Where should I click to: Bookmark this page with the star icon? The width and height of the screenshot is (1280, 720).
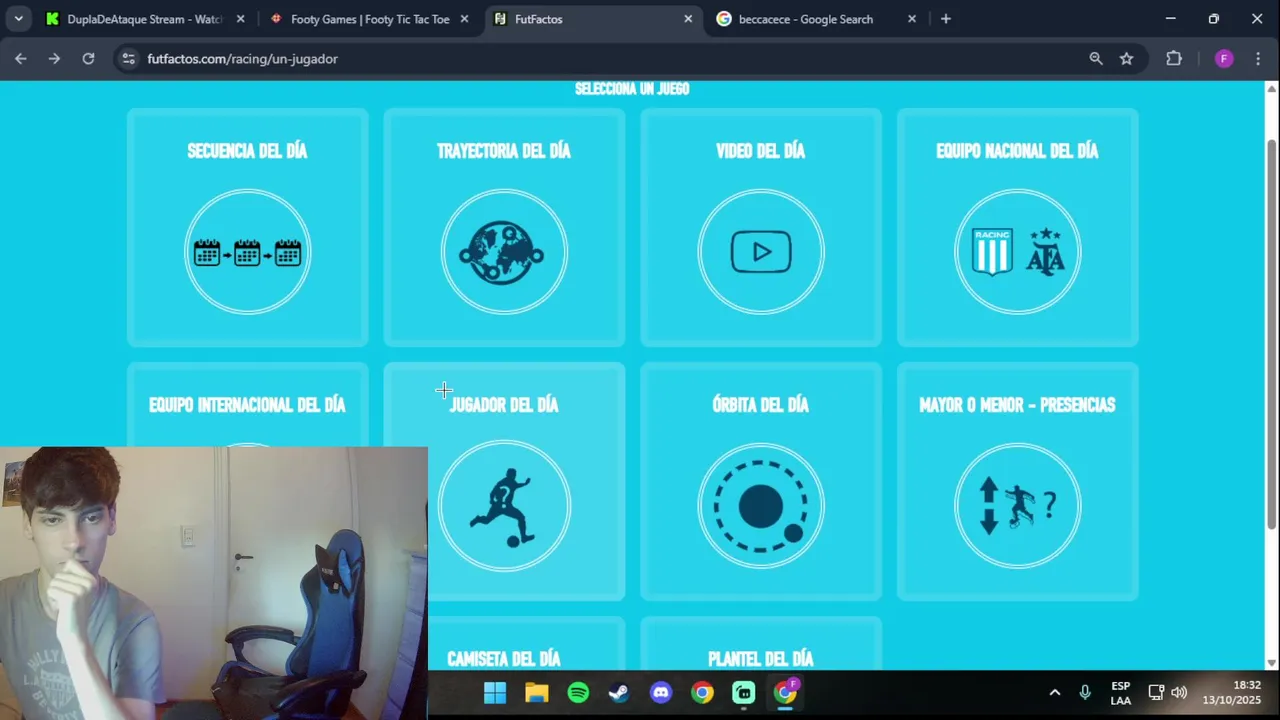click(x=1127, y=59)
